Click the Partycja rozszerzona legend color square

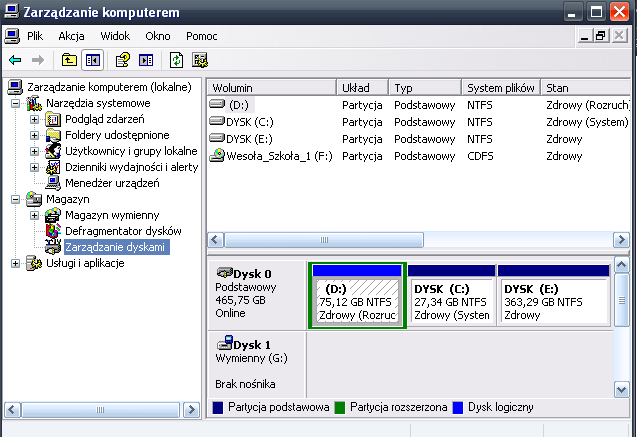click(340, 407)
